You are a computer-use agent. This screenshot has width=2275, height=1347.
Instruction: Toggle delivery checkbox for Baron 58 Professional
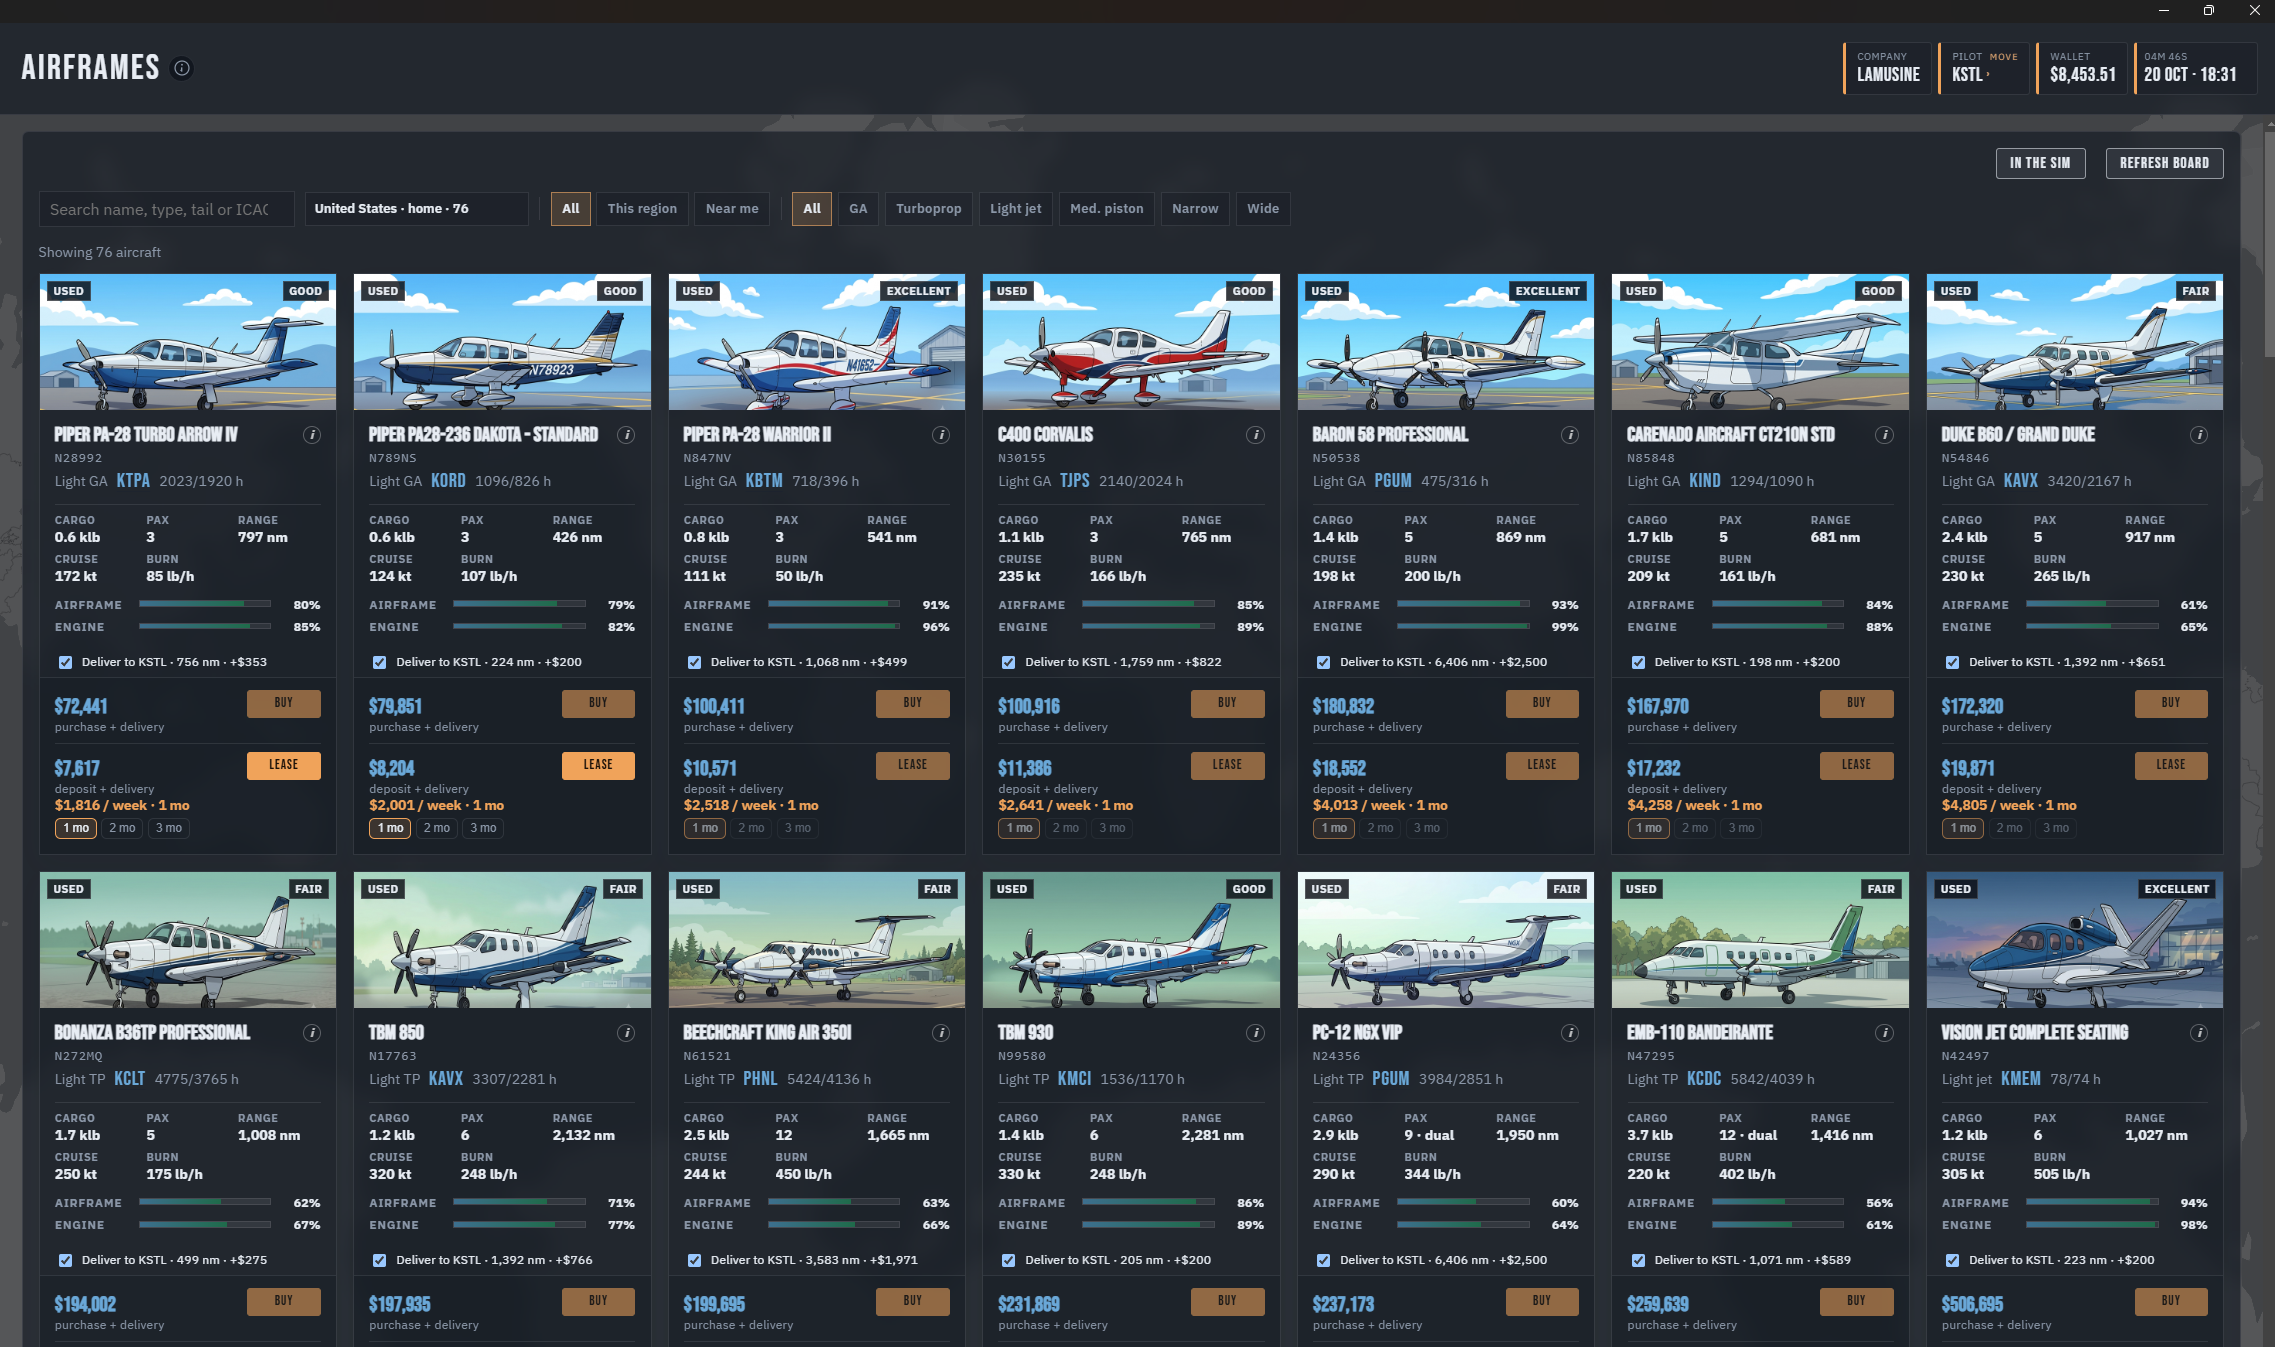point(1323,662)
